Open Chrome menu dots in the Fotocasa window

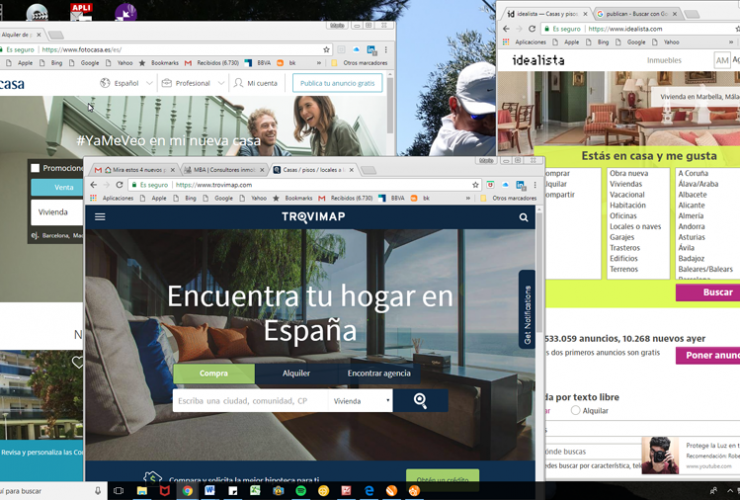[386, 49]
